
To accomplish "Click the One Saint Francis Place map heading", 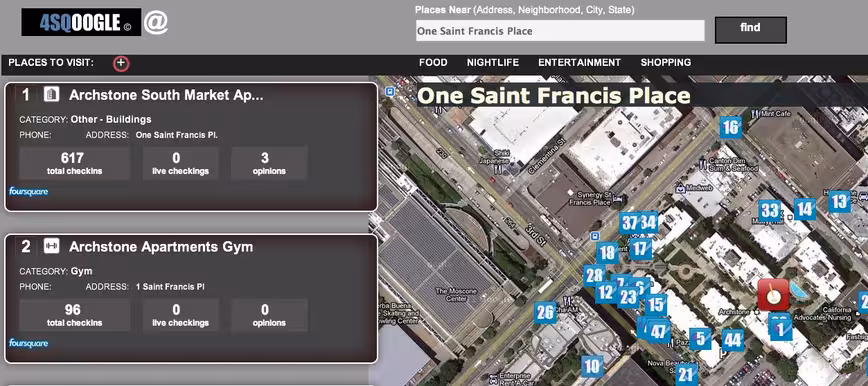I will coord(554,95).
